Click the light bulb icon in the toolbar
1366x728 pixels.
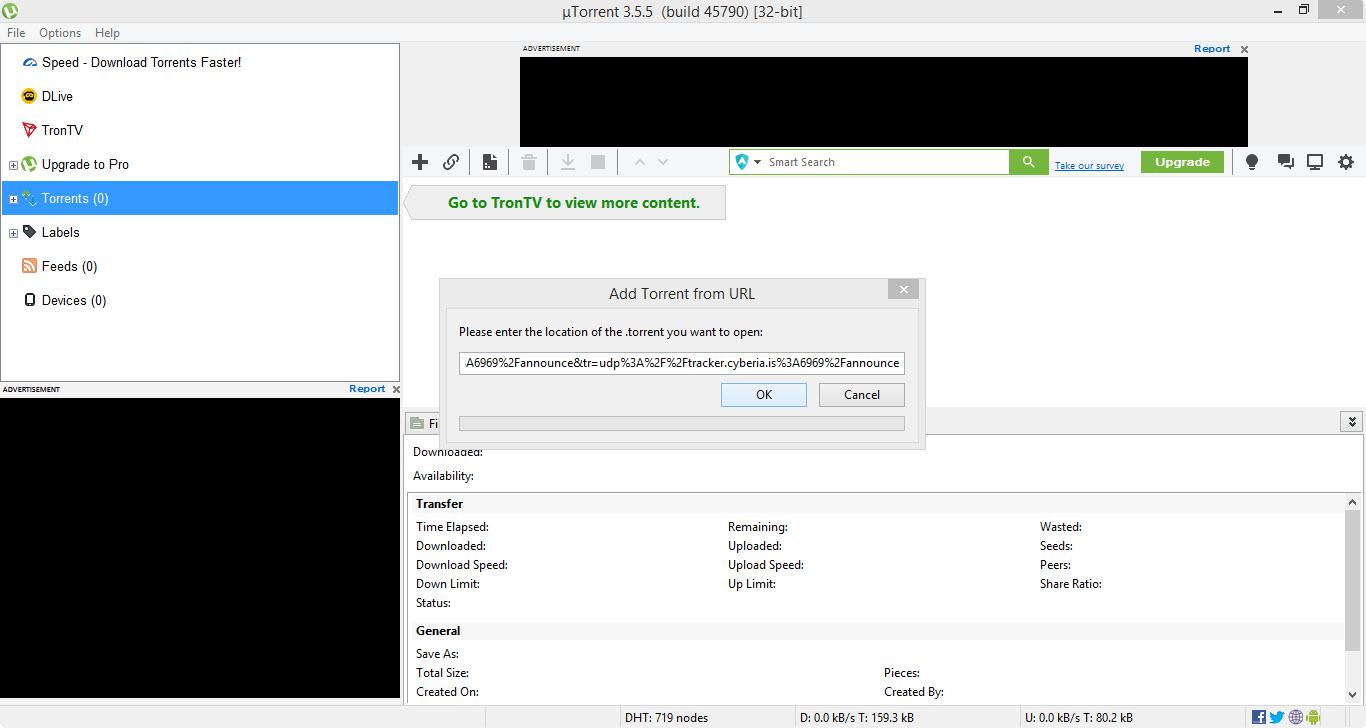pos(1251,162)
